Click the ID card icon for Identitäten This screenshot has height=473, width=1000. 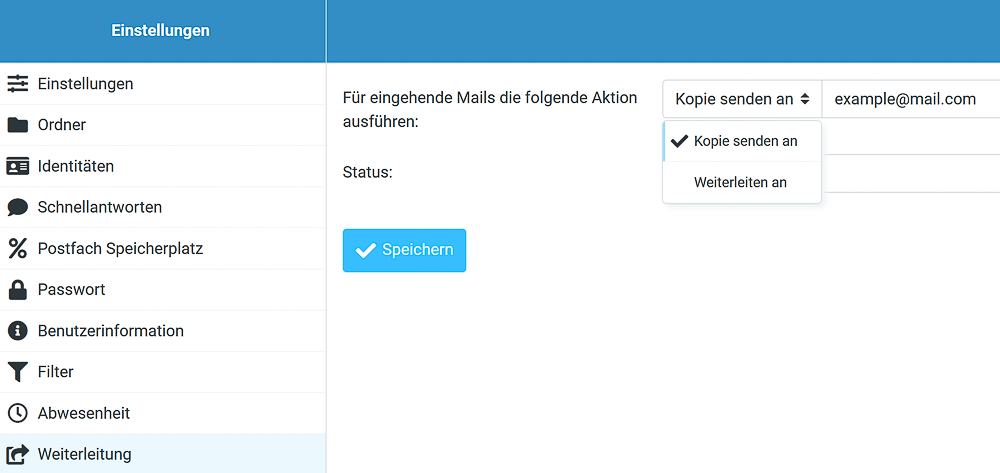pyautogui.click(x=18, y=166)
